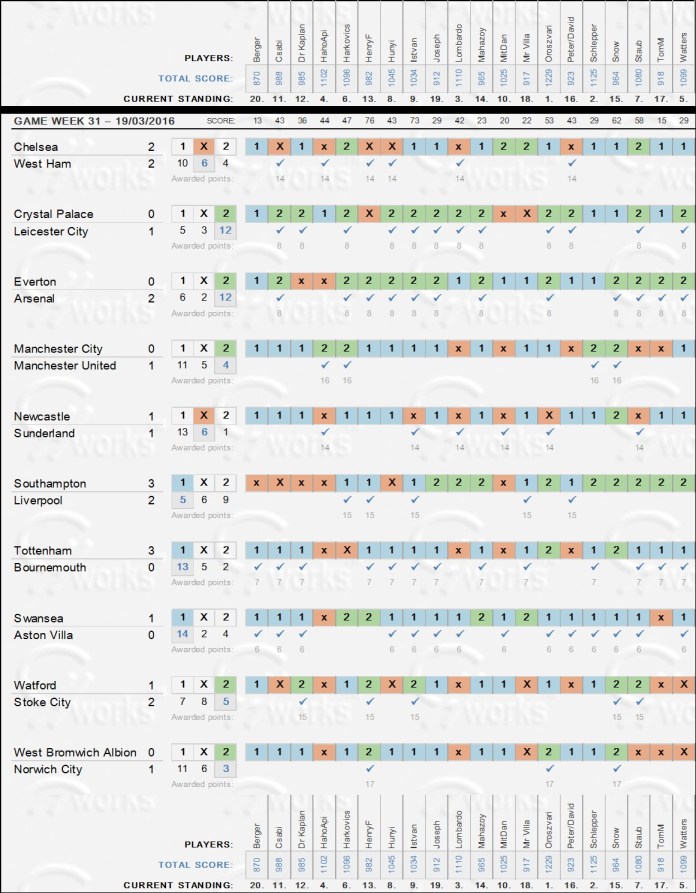
Task: Click the checkmark under HanoApi's Newcastle prediction
Action: [324, 431]
